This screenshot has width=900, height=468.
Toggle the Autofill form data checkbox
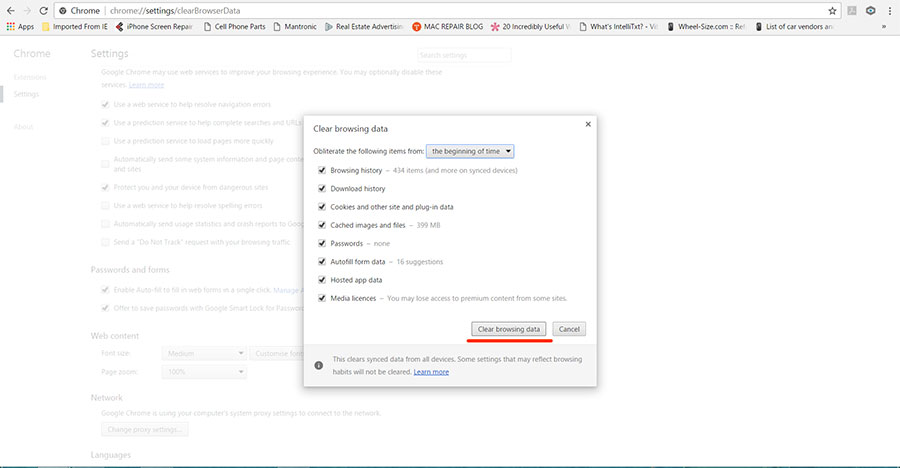[322, 261]
